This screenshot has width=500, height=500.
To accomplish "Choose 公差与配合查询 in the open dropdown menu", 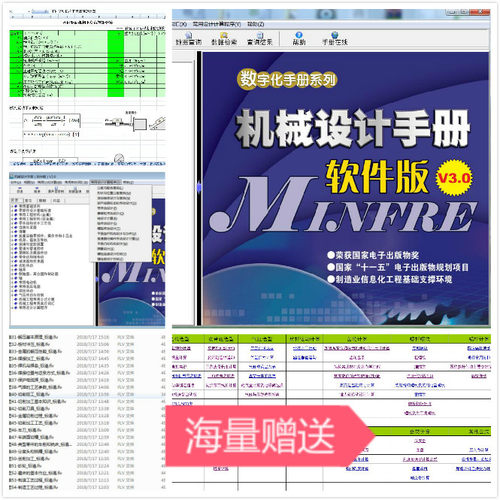I will 110,188.
